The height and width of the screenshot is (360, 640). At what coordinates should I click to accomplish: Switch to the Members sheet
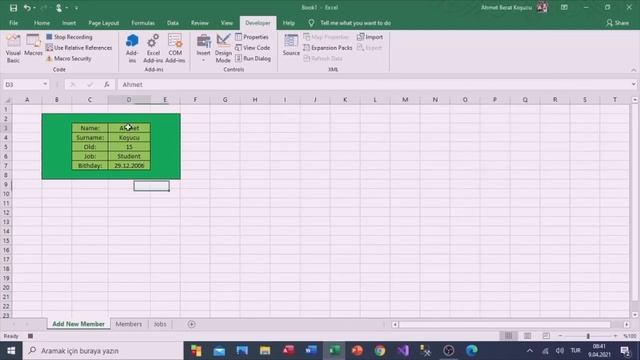[129, 324]
